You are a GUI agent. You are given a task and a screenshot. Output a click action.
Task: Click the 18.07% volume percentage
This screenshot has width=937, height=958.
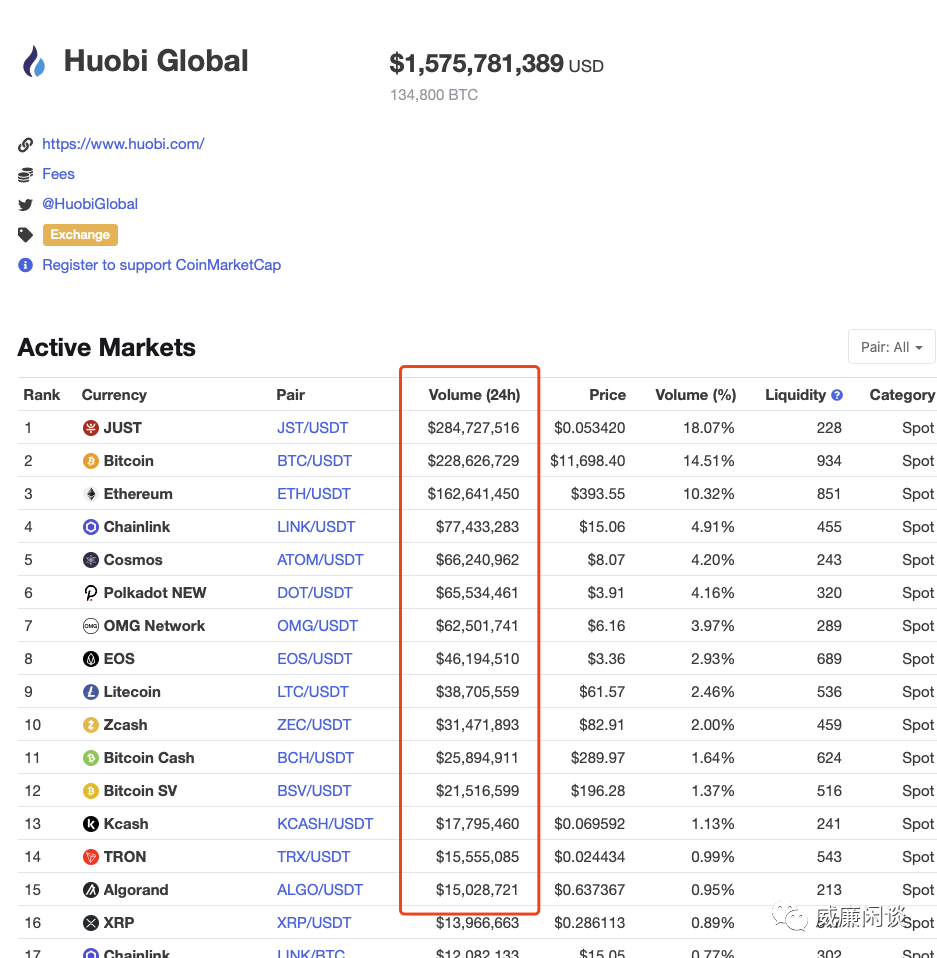coord(709,428)
